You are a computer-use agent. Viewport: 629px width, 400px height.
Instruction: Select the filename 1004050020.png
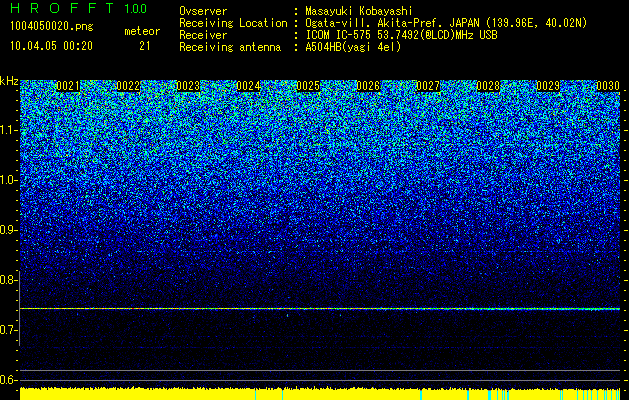[x=52, y=27]
